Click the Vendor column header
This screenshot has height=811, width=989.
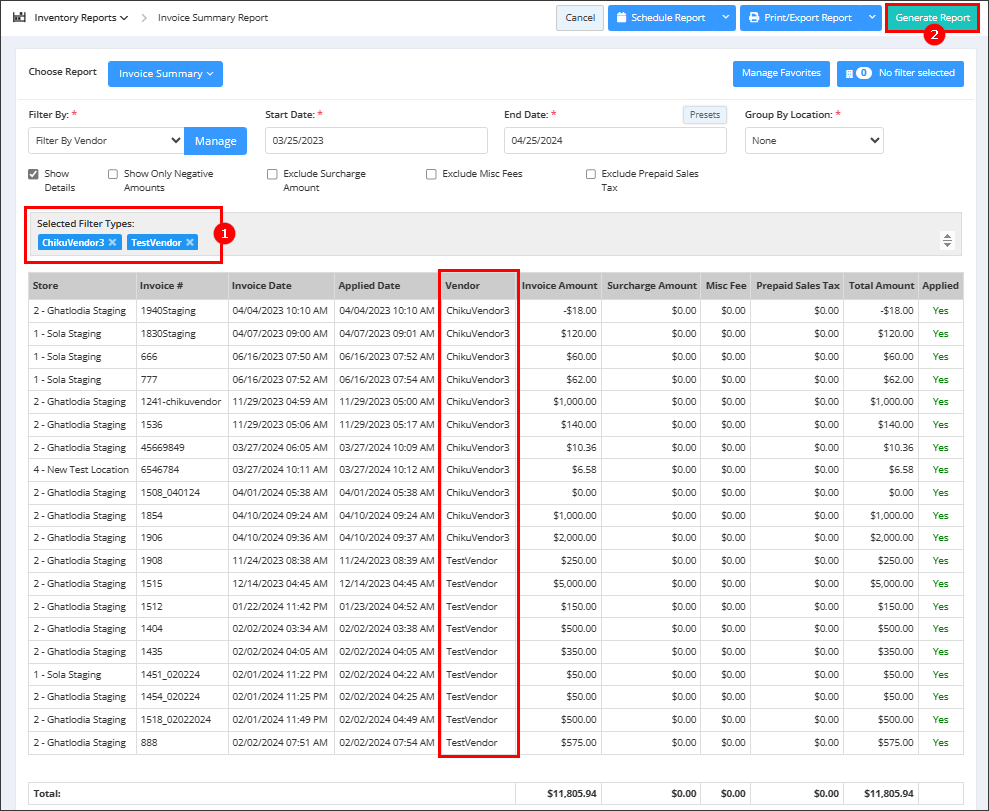point(479,286)
